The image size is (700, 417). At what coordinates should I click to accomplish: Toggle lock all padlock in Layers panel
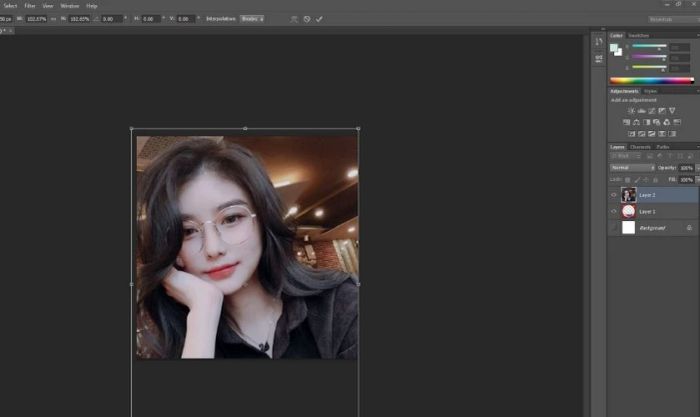[x=655, y=180]
